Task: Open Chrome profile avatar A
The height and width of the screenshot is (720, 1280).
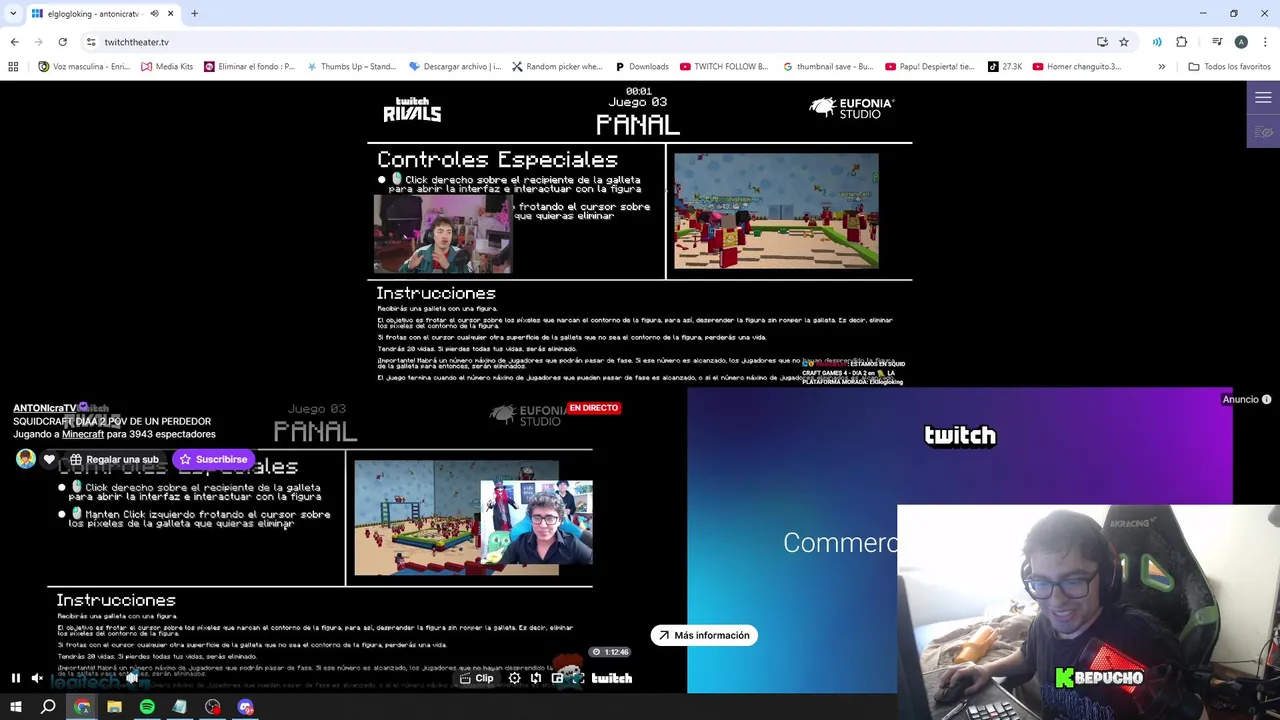Action: pyautogui.click(x=1241, y=42)
